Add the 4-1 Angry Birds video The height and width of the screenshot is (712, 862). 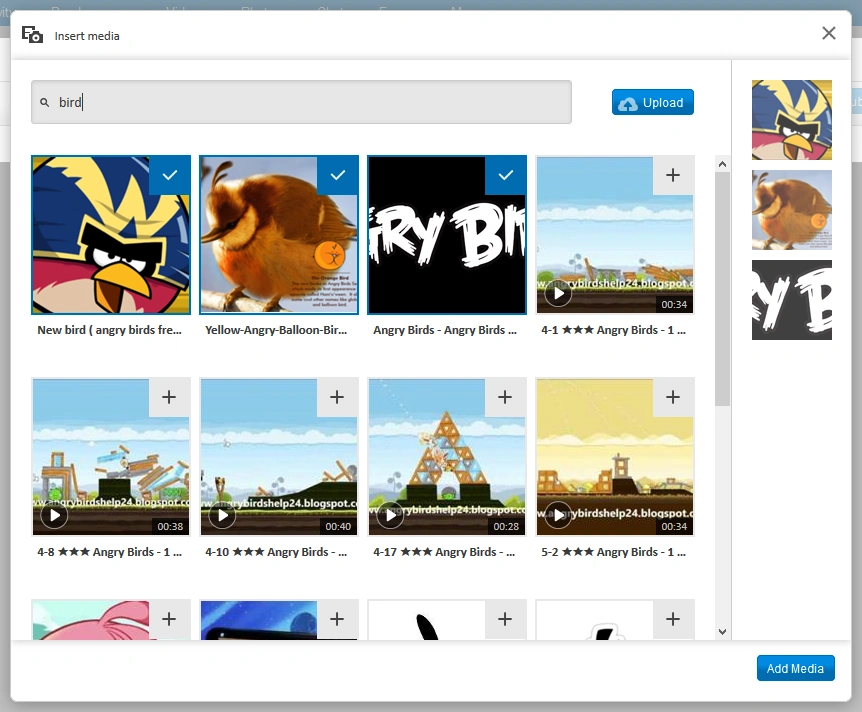click(673, 175)
